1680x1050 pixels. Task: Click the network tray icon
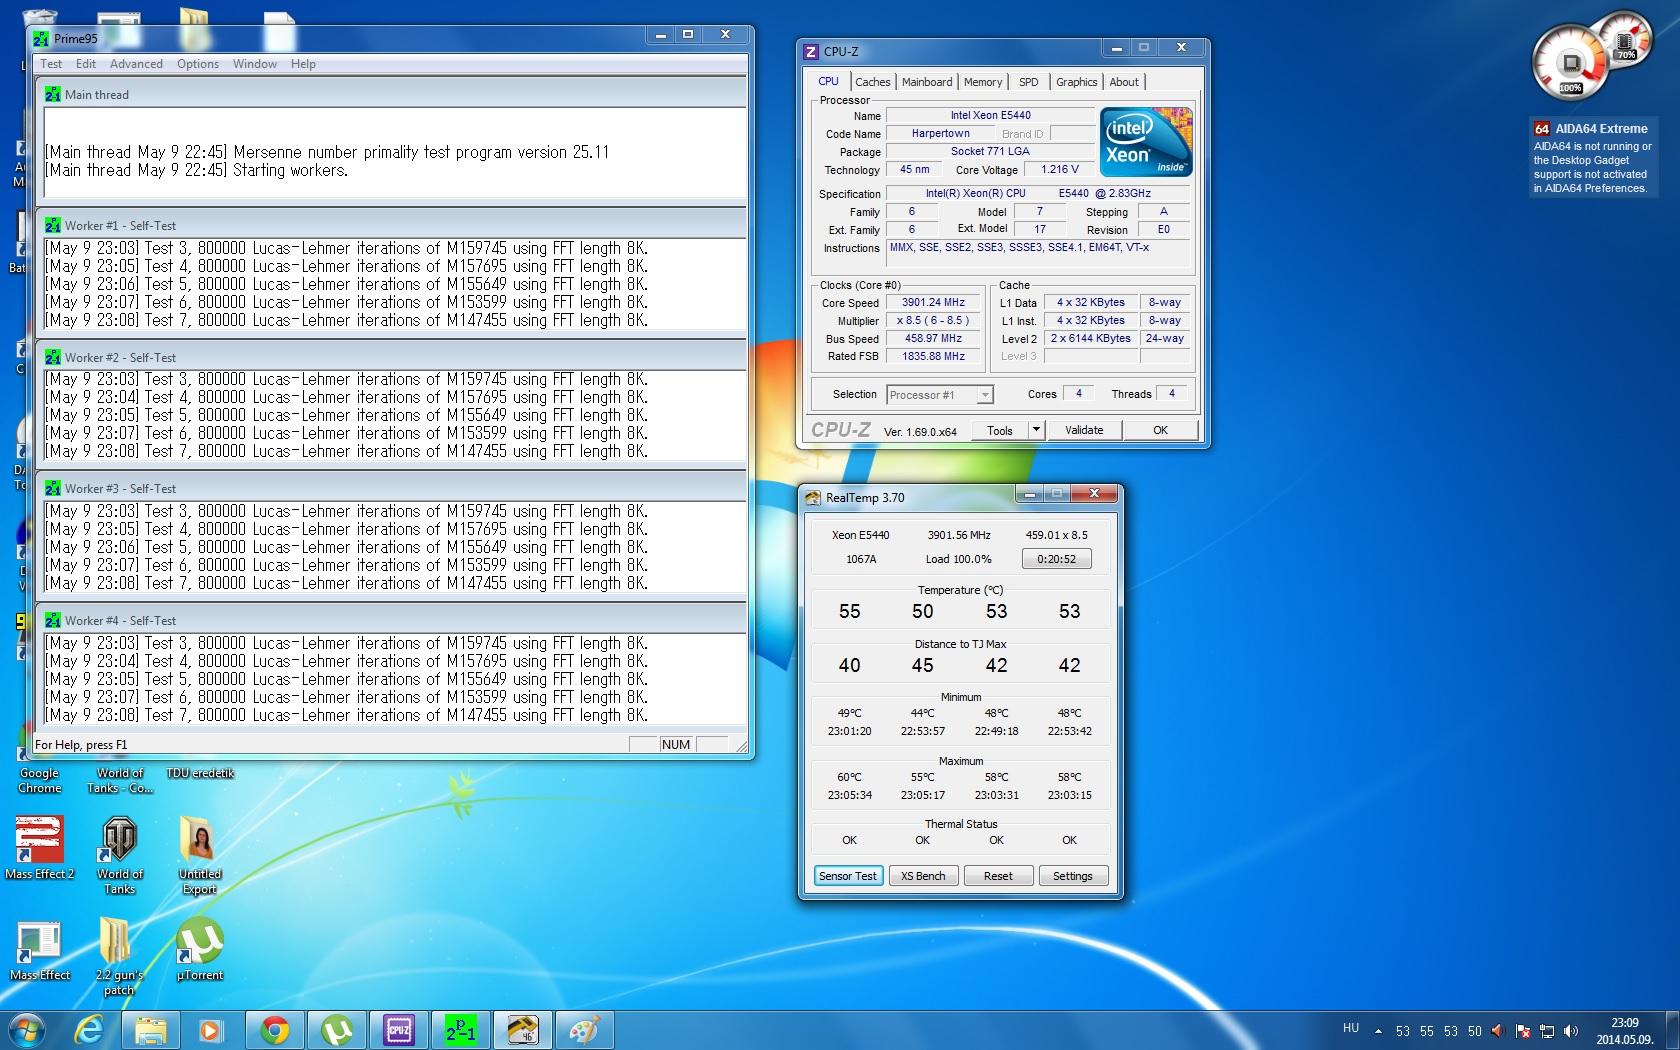[x=1547, y=1031]
